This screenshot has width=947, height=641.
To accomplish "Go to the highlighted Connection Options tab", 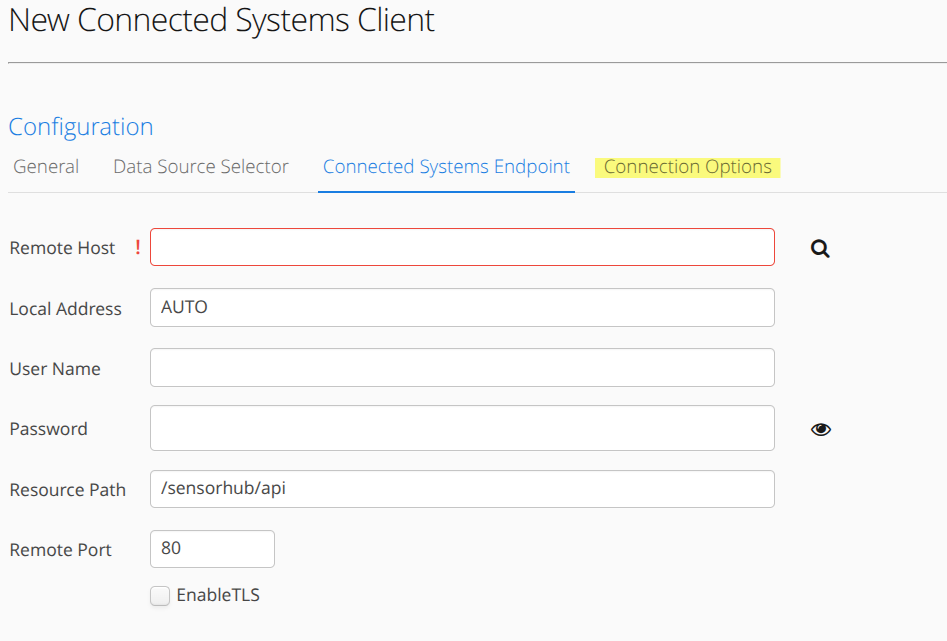I will (x=687, y=167).
